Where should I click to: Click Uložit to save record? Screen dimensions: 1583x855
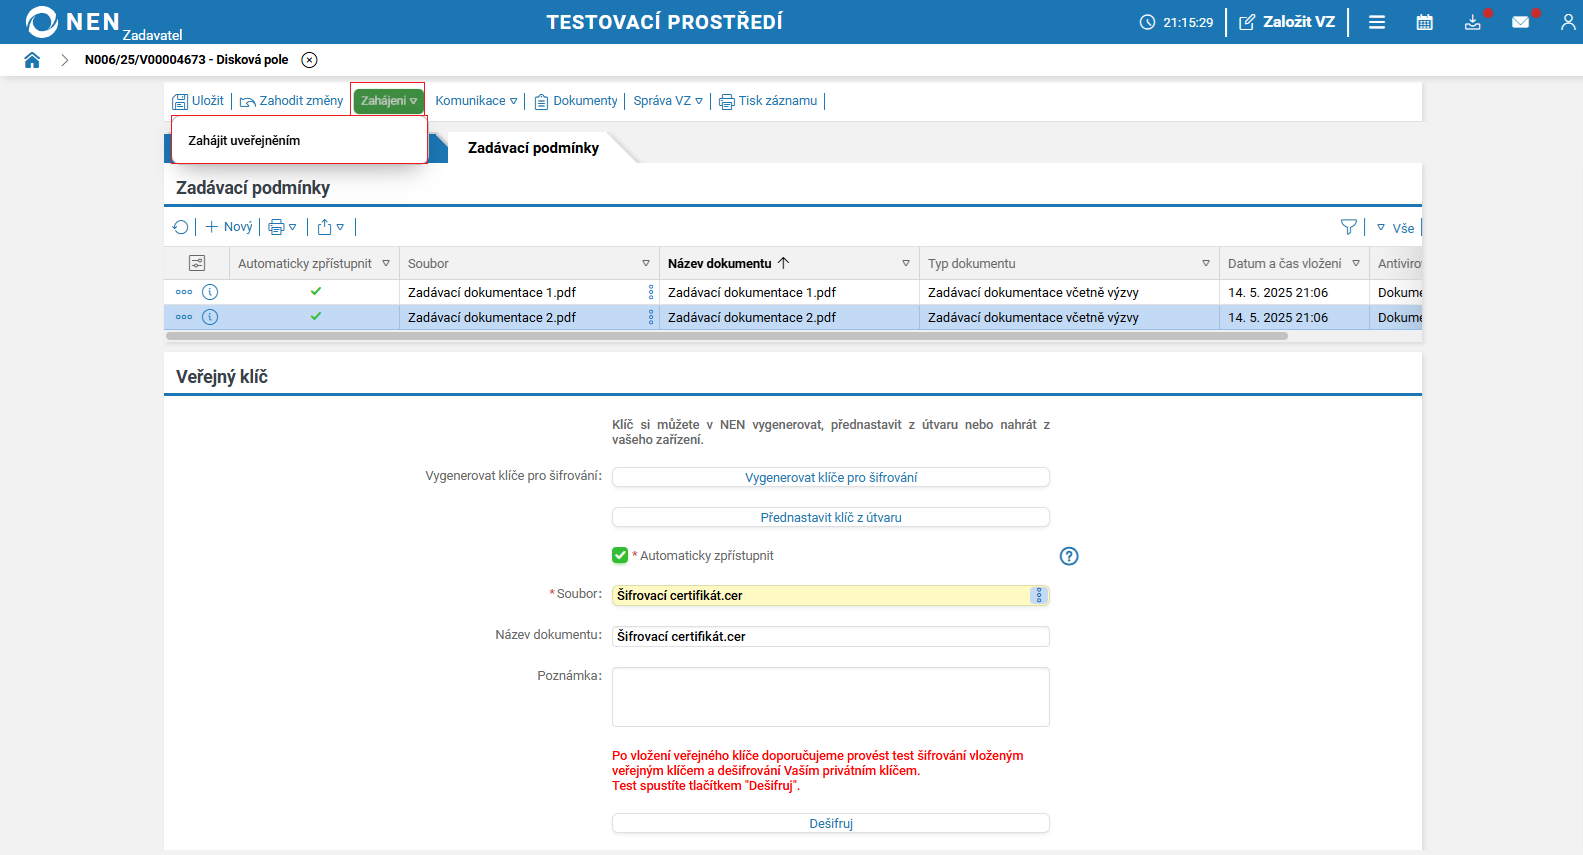(198, 101)
